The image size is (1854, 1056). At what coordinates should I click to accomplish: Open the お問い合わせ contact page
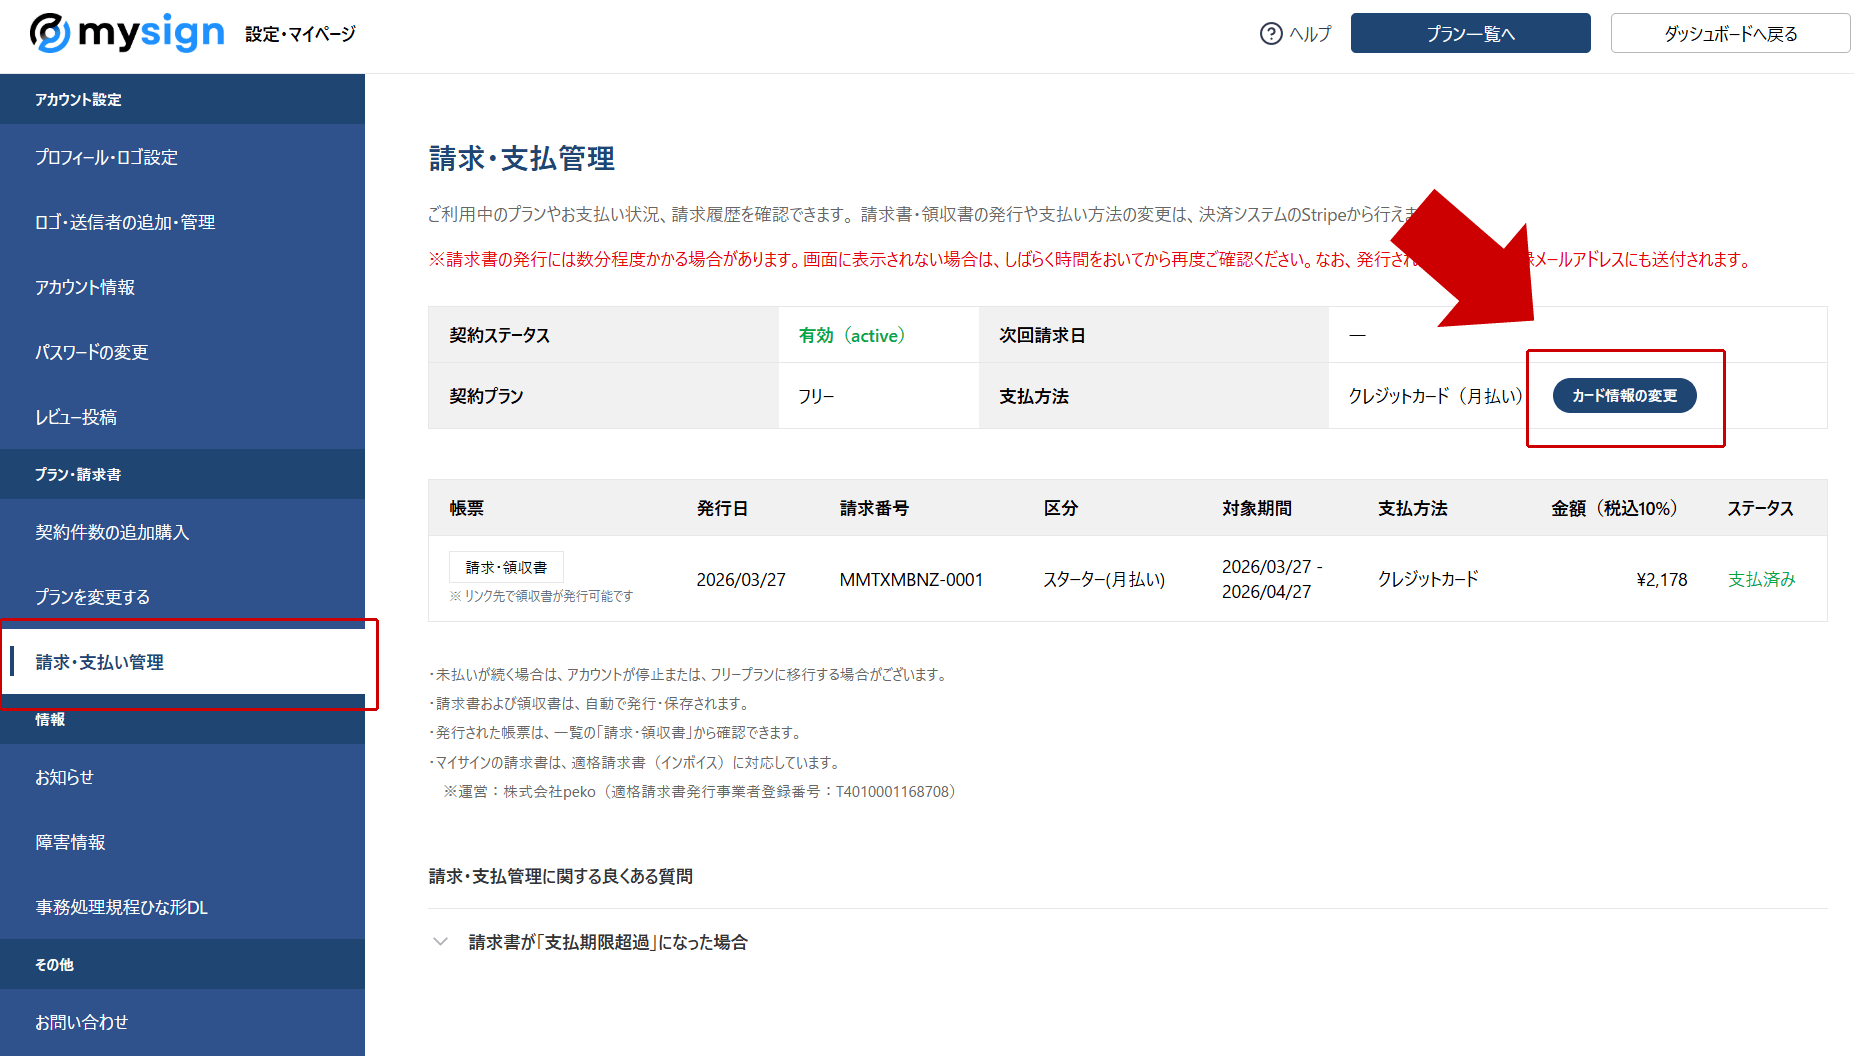81,1022
